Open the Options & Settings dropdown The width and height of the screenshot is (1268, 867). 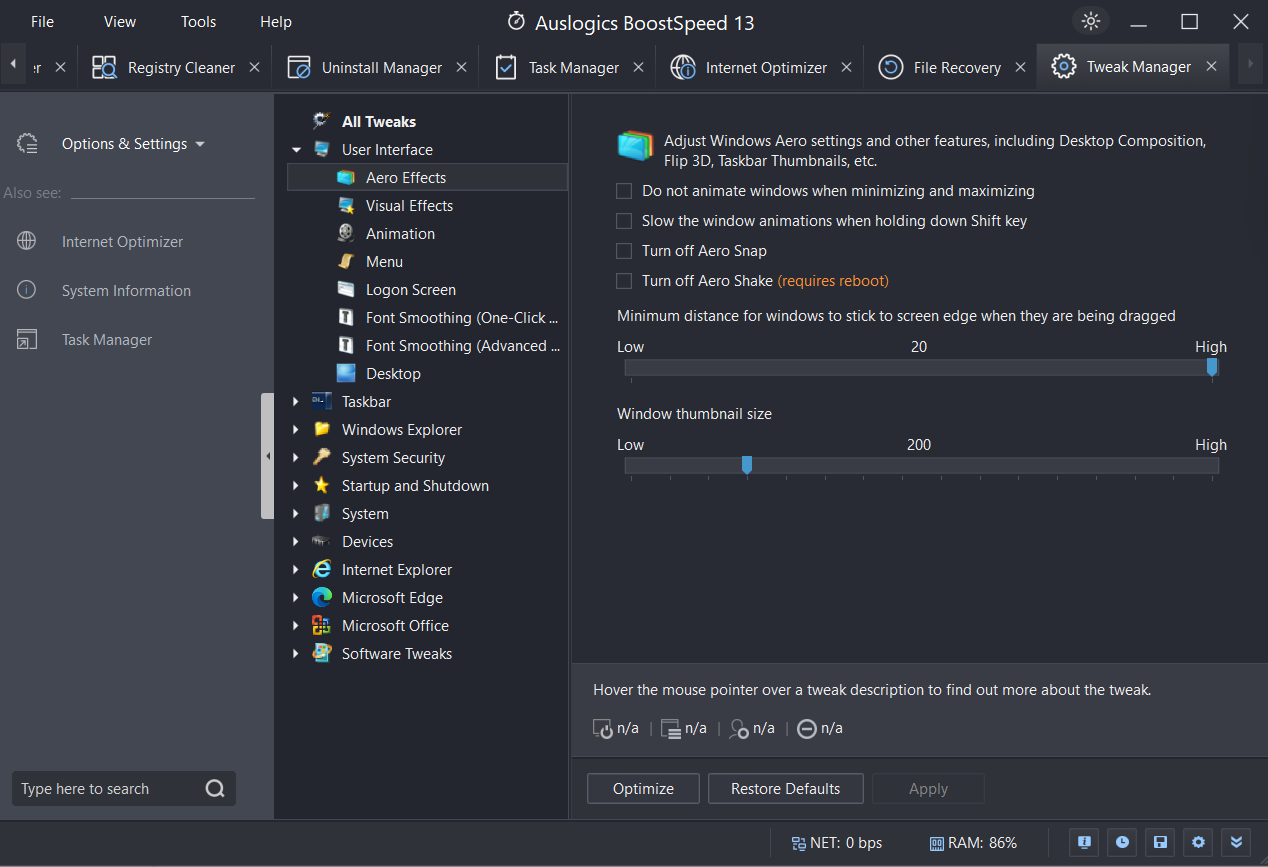pos(133,144)
